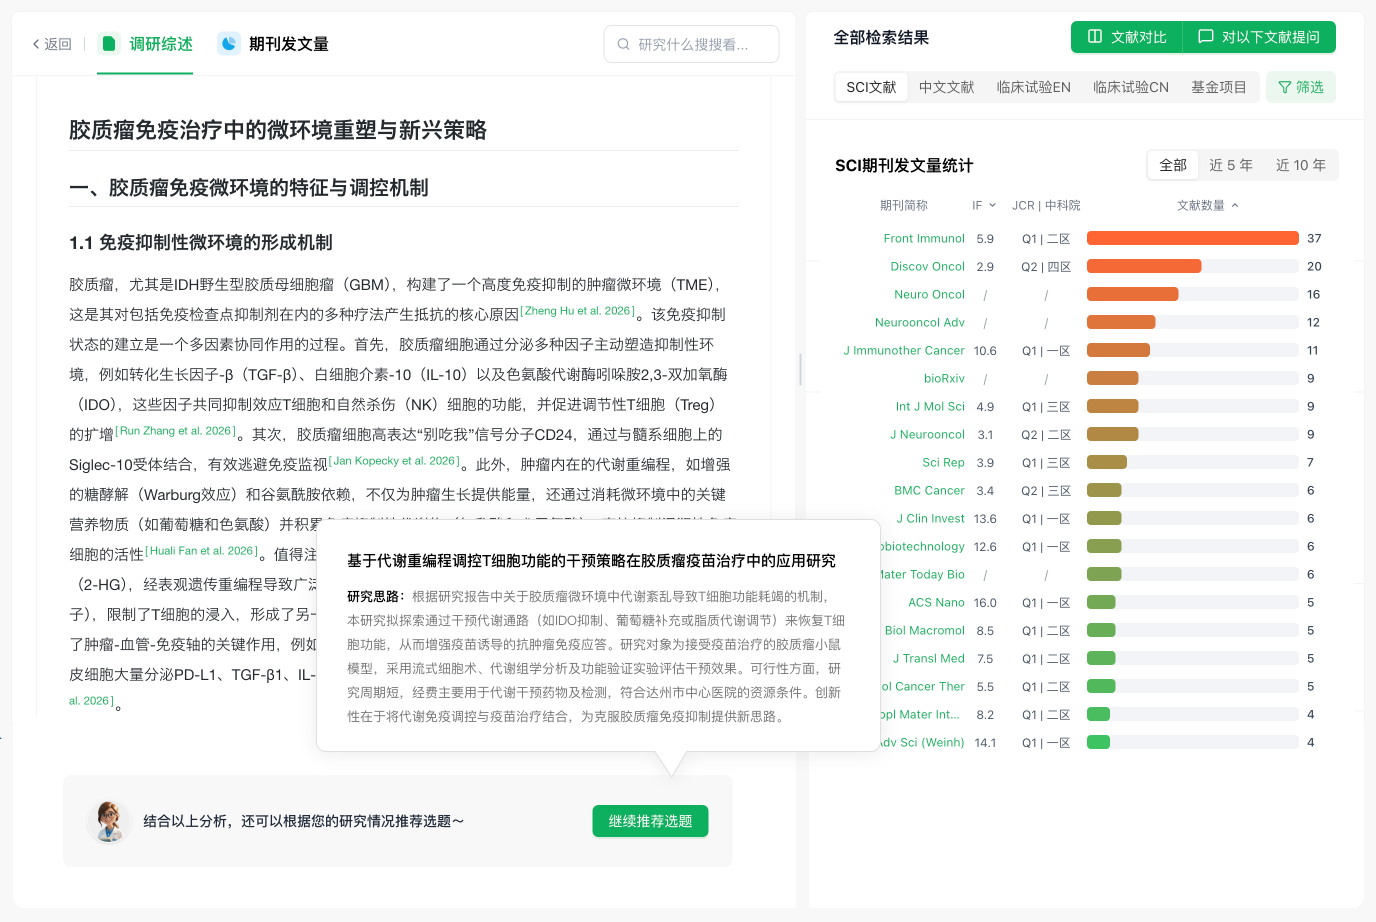Click the ACS Nano journal name
1376x922 pixels.
pos(936,602)
